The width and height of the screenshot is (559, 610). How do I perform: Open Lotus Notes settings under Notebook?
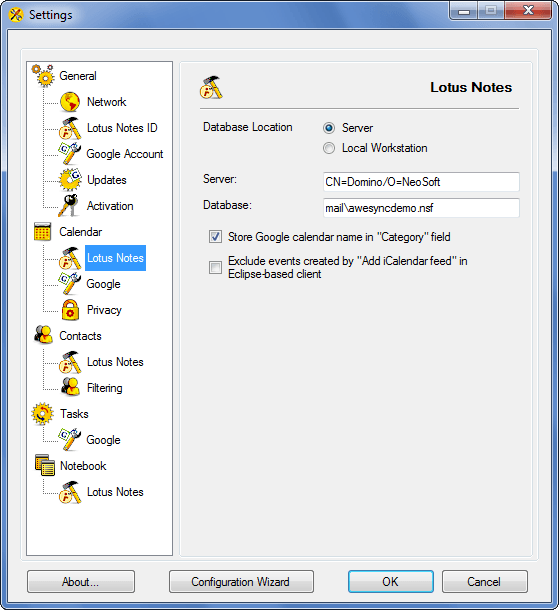click(x=115, y=492)
